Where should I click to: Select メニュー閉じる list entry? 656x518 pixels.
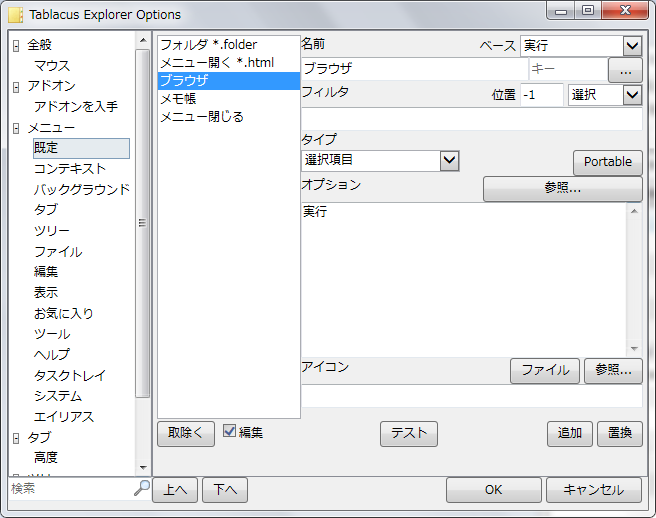tap(229, 117)
